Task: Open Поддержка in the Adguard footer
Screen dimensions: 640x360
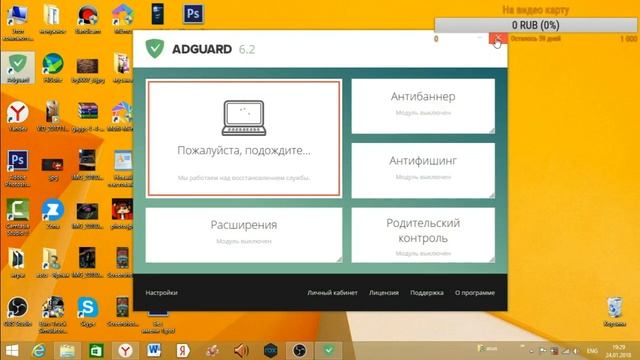Action: (x=427, y=293)
